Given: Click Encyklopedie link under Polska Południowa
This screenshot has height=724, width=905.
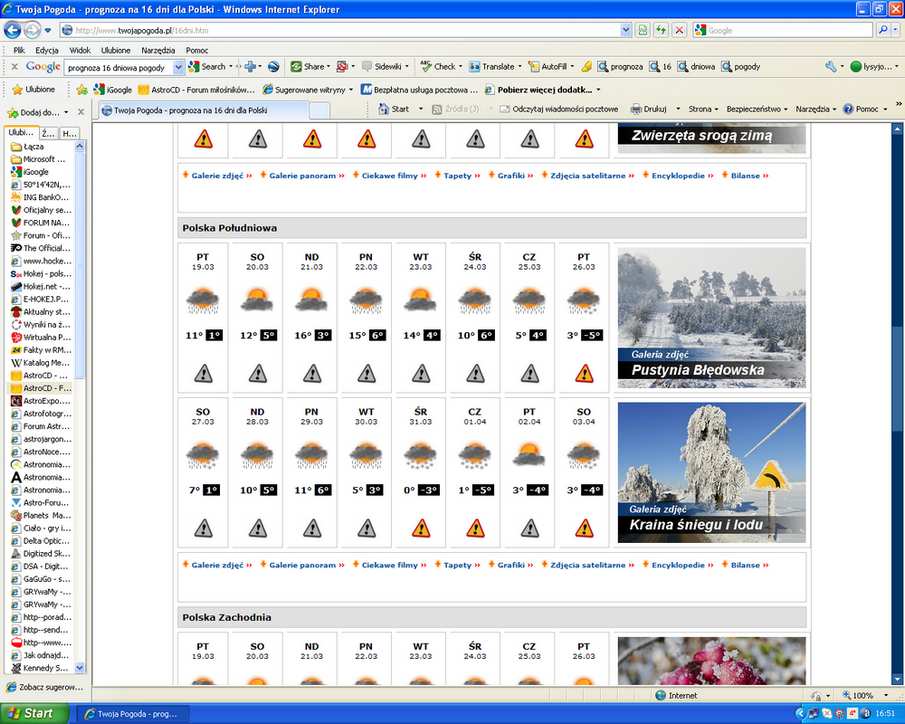Looking at the screenshot, I should [678, 565].
